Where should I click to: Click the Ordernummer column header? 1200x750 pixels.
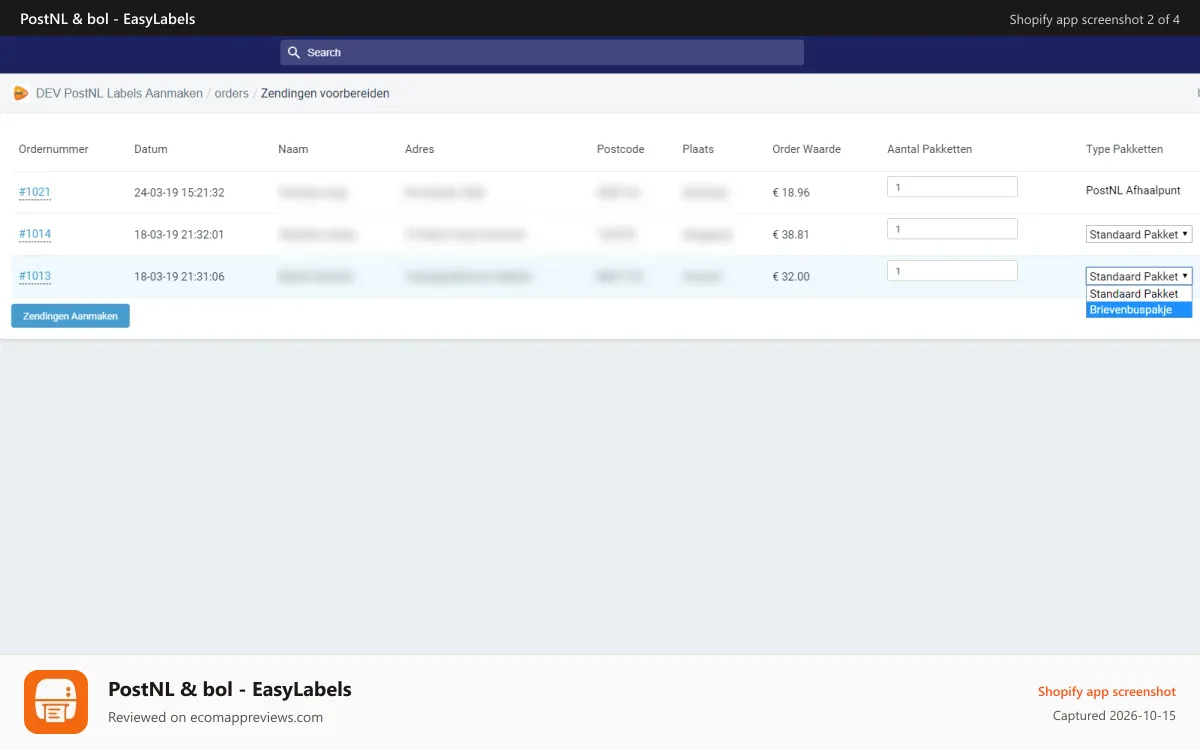coord(54,149)
